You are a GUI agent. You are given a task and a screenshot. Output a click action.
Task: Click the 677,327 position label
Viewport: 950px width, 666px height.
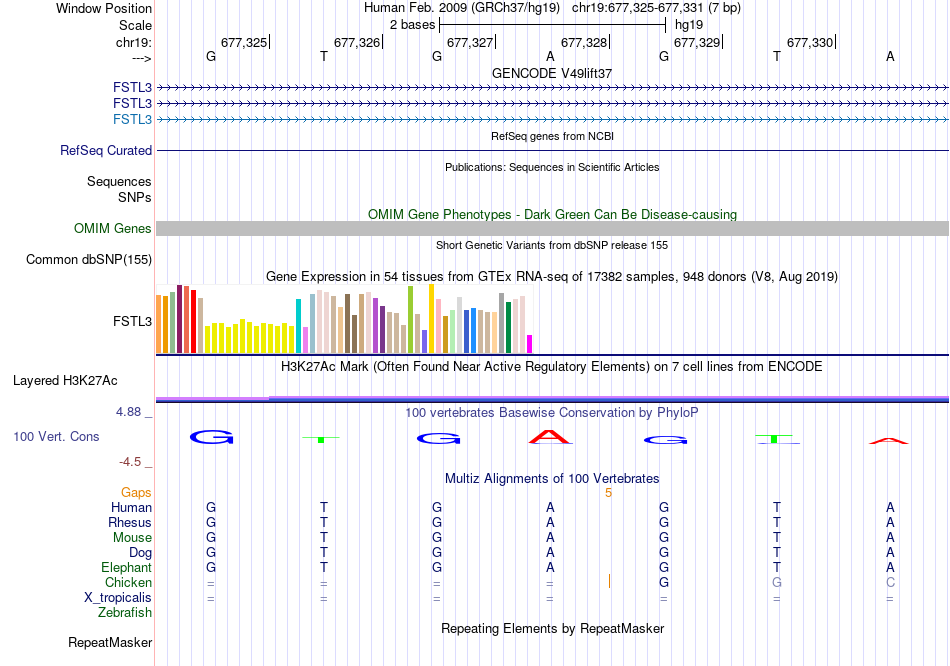tap(470, 42)
